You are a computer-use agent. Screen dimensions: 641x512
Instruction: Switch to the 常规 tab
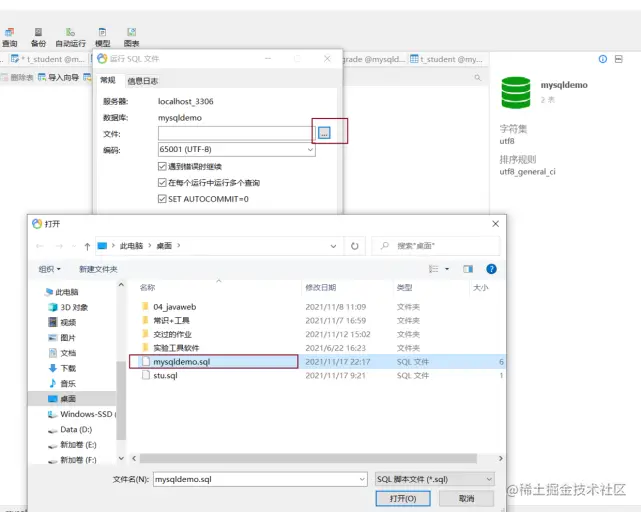point(108,80)
